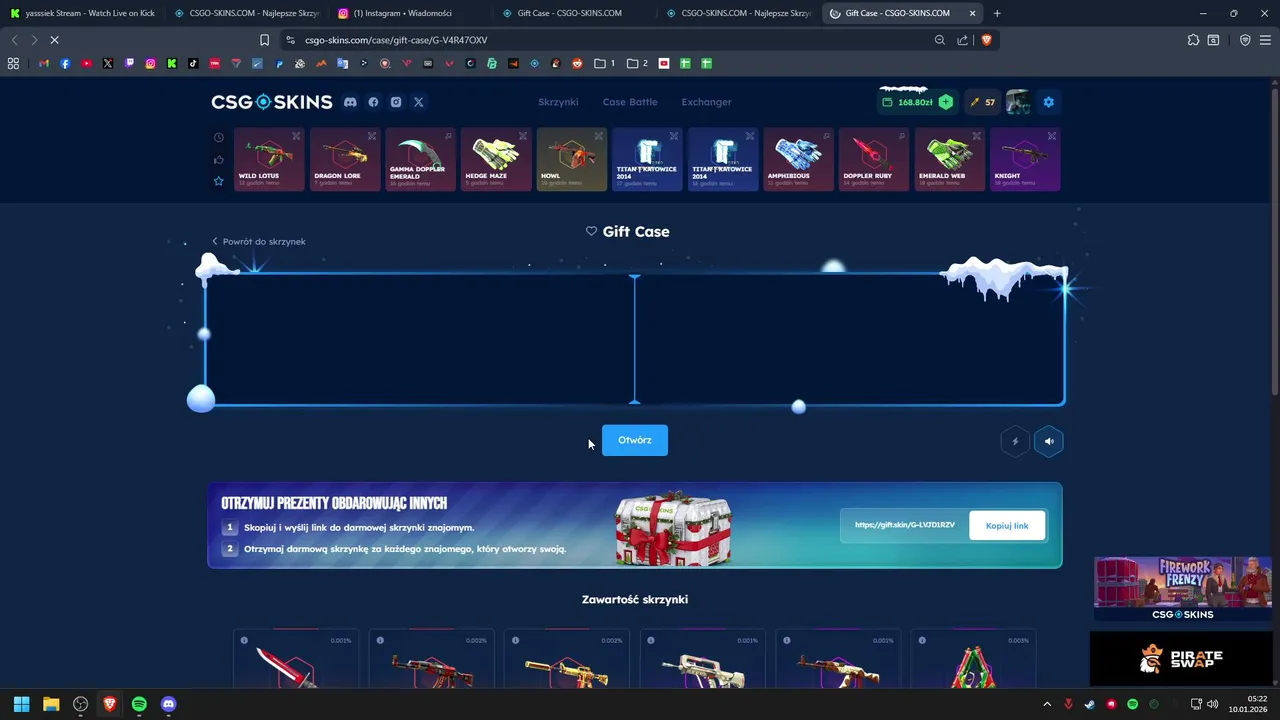
Task: Open the Brave VPN shield icon
Action: coord(1245,40)
